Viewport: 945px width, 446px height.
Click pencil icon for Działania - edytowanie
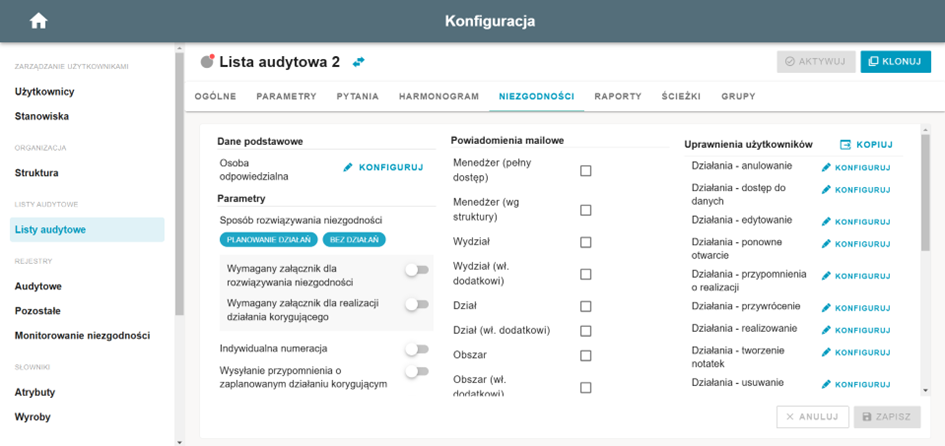826,222
